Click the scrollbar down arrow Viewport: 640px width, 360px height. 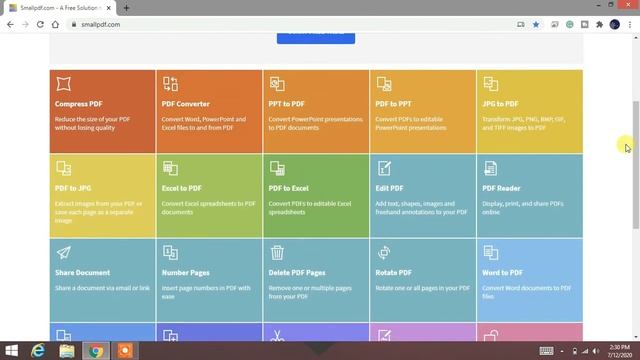[x=636, y=337]
